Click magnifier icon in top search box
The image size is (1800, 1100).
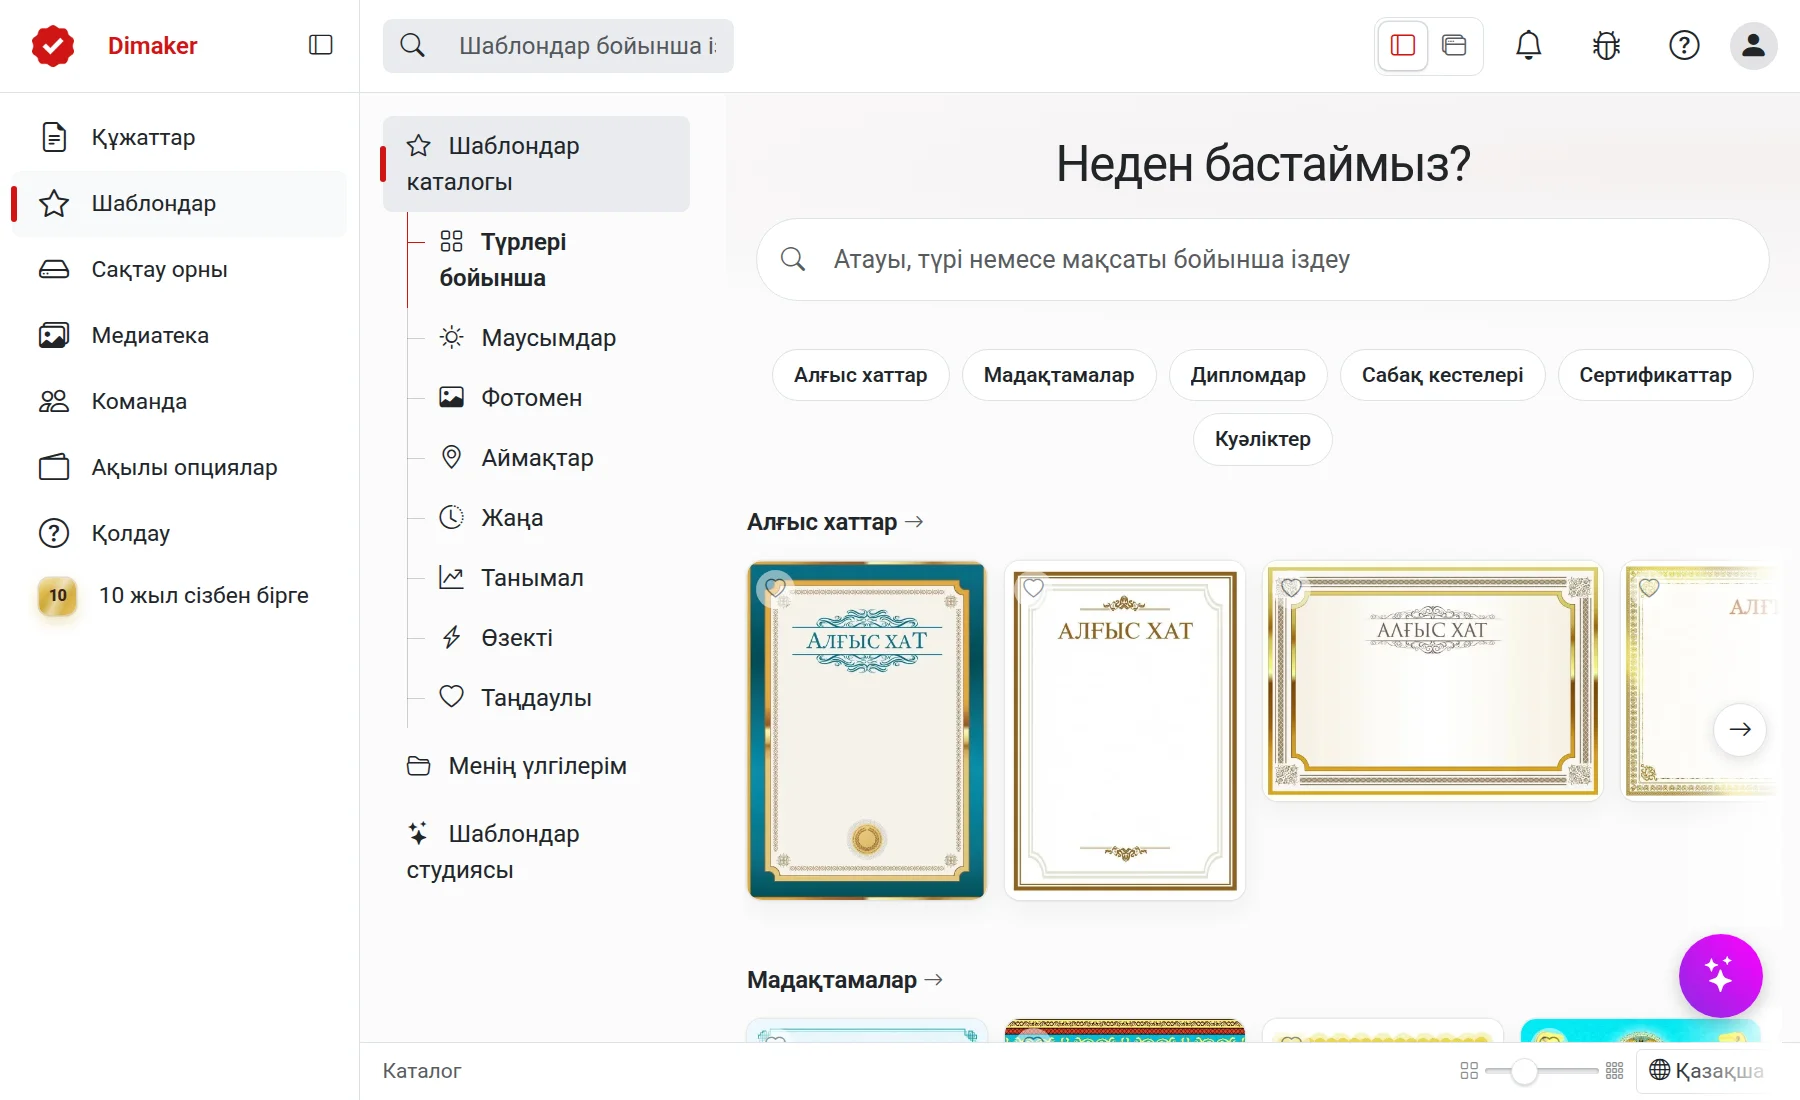(412, 45)
